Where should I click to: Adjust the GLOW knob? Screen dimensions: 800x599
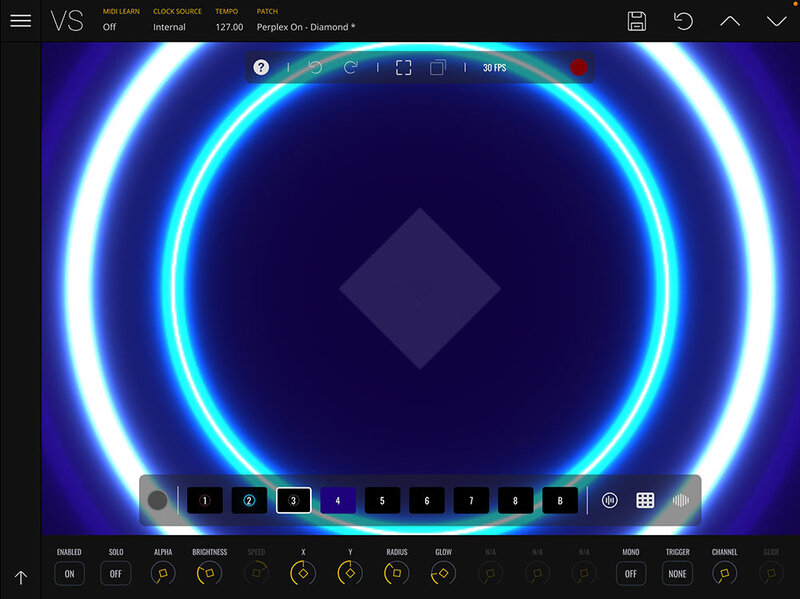click(443, 573)
